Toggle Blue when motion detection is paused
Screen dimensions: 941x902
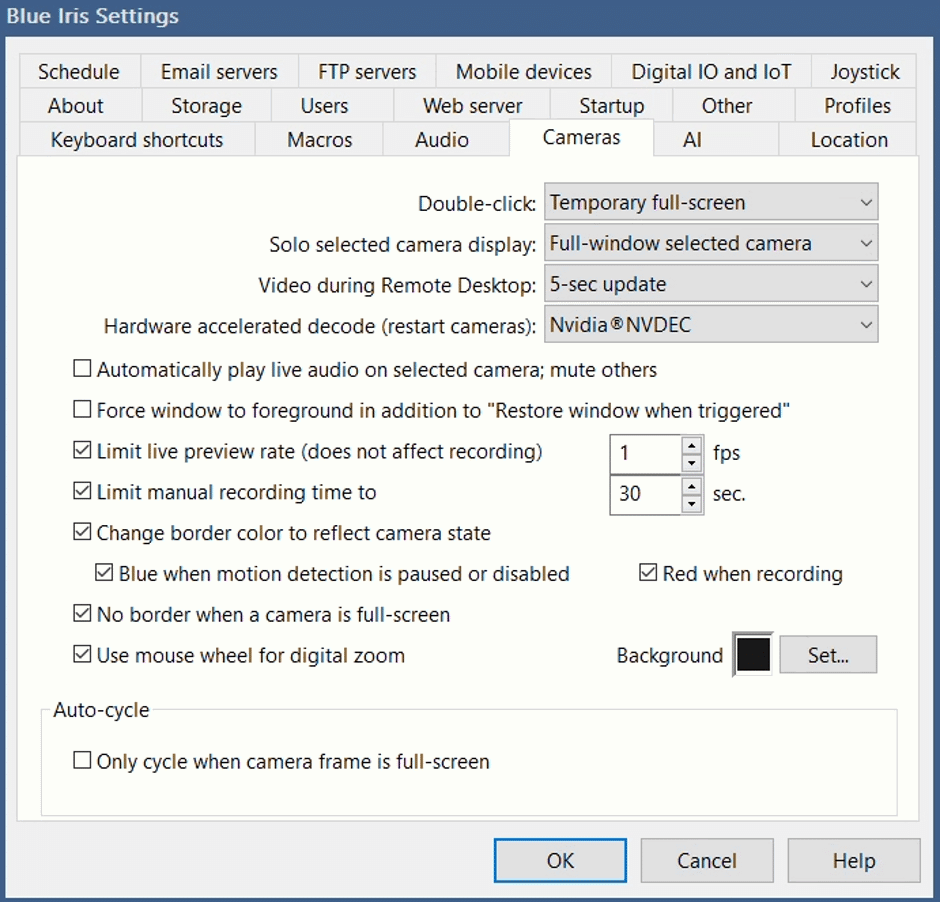(x=103, y=573)
